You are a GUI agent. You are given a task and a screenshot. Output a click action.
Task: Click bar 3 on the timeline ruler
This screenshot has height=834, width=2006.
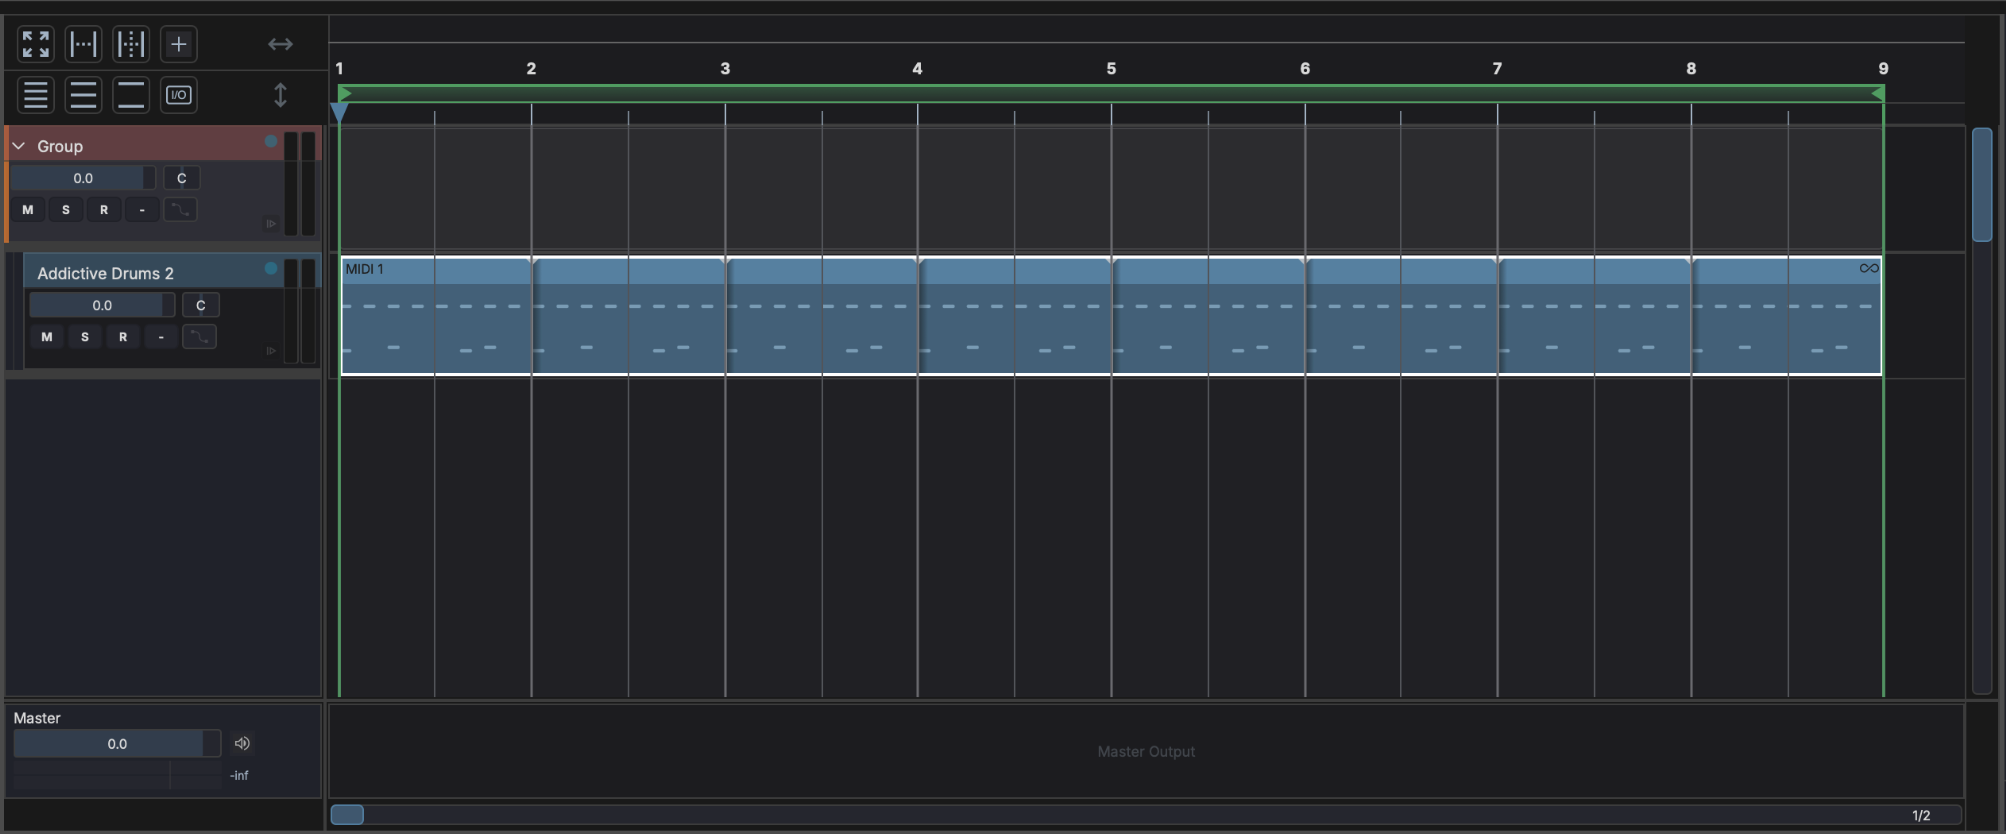725,68
